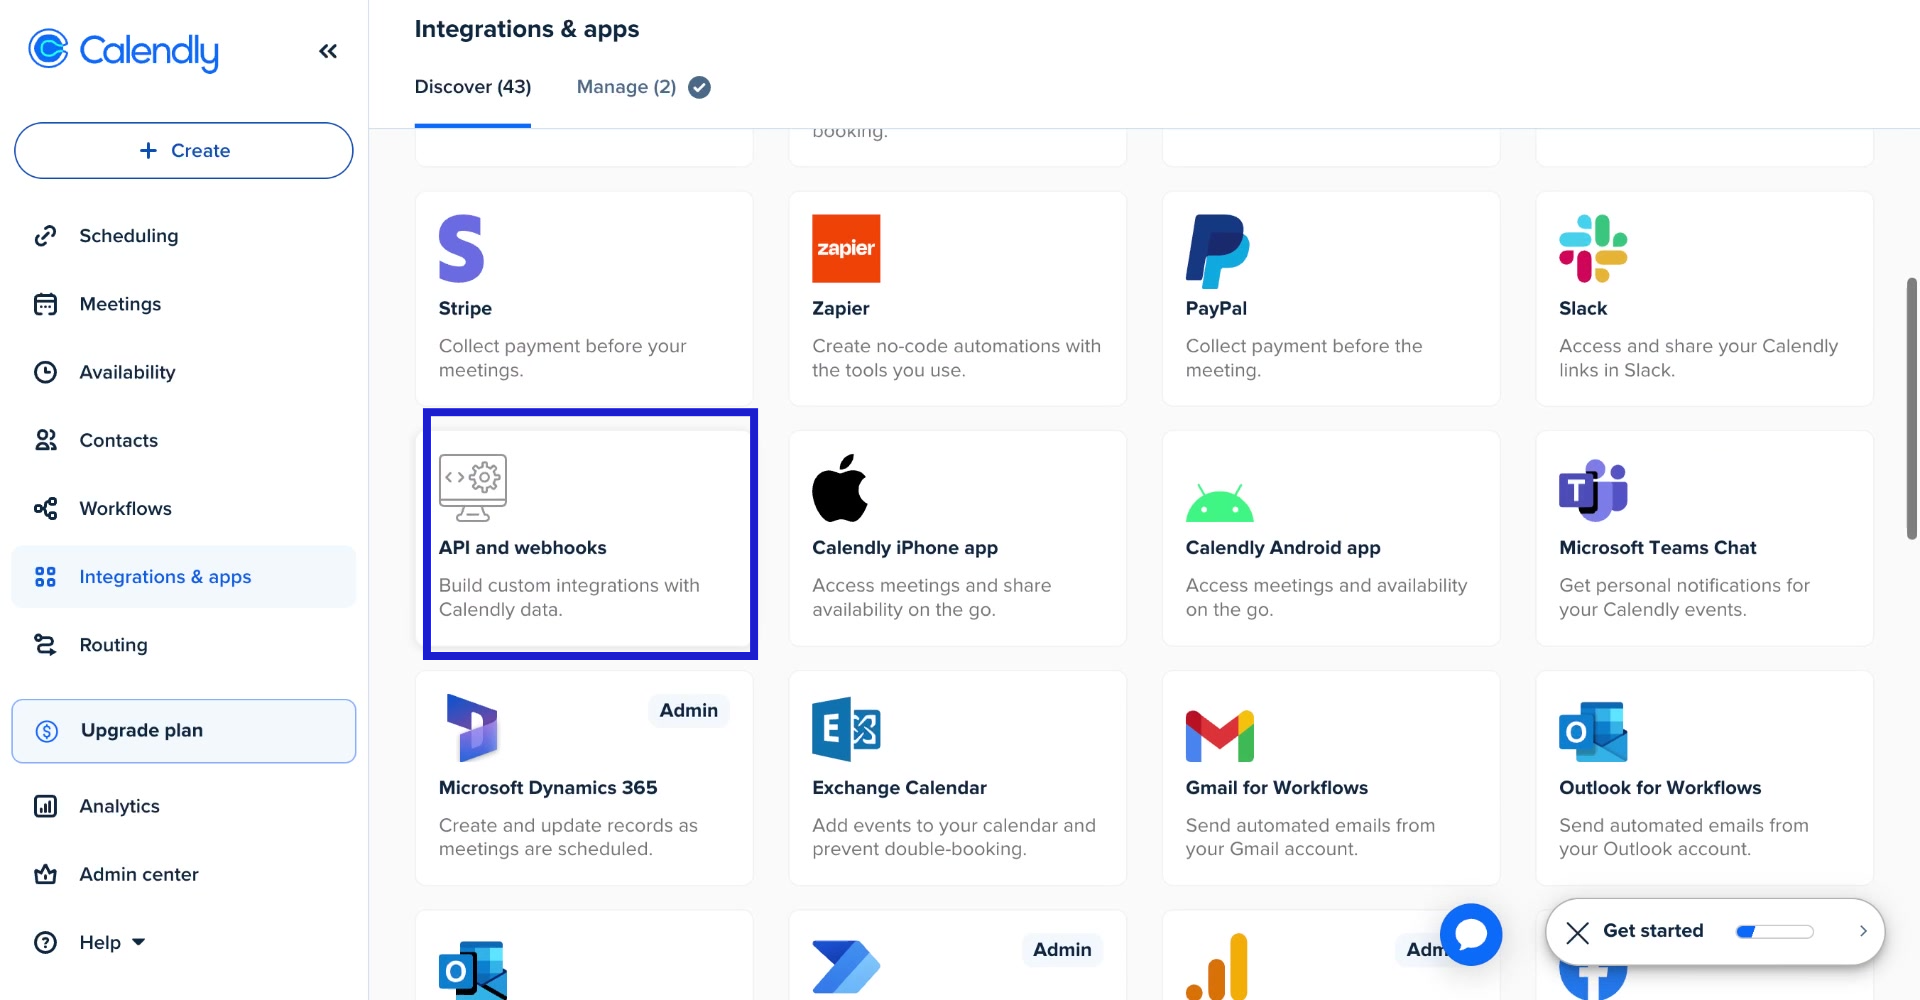Click the page vertical scrollbar

[1911, 410]
